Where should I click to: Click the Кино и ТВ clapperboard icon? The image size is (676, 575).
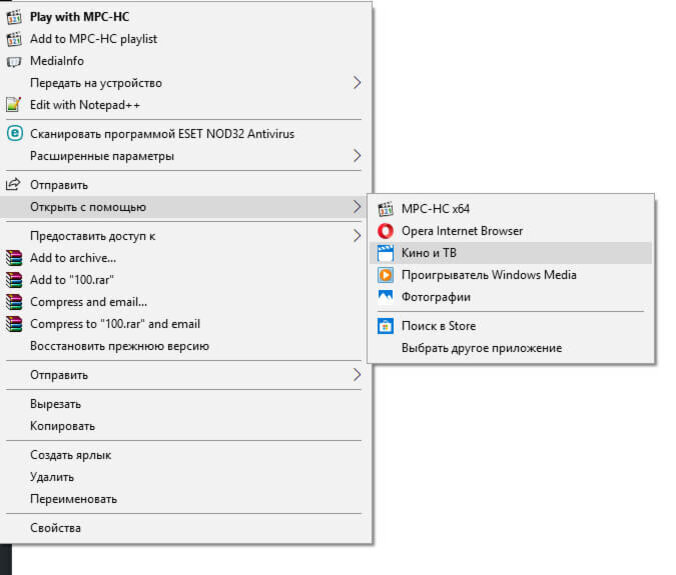385,253
